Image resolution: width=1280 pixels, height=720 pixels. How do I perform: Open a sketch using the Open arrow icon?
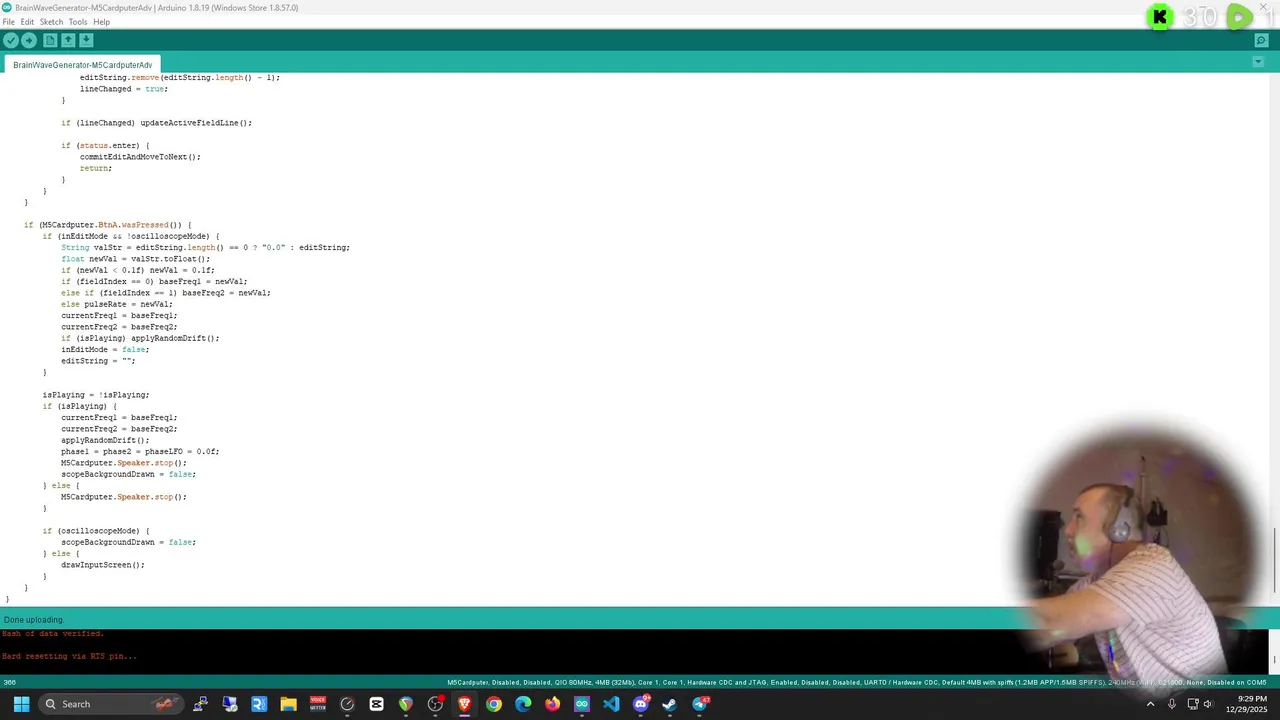tap(68, 40)
